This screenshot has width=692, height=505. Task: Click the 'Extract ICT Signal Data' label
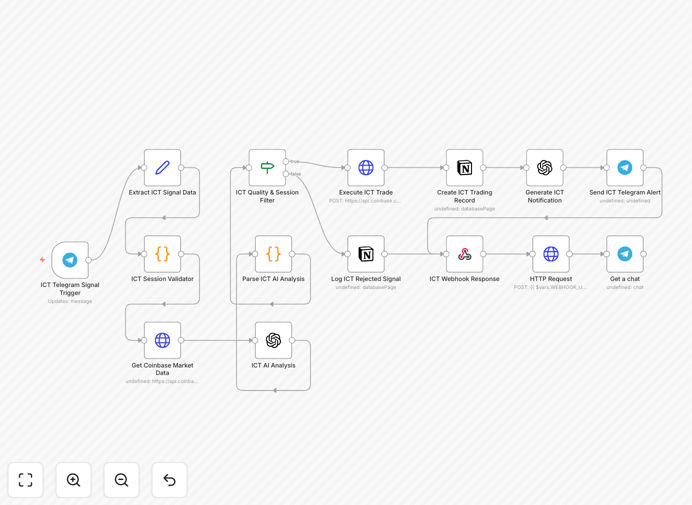162,192
